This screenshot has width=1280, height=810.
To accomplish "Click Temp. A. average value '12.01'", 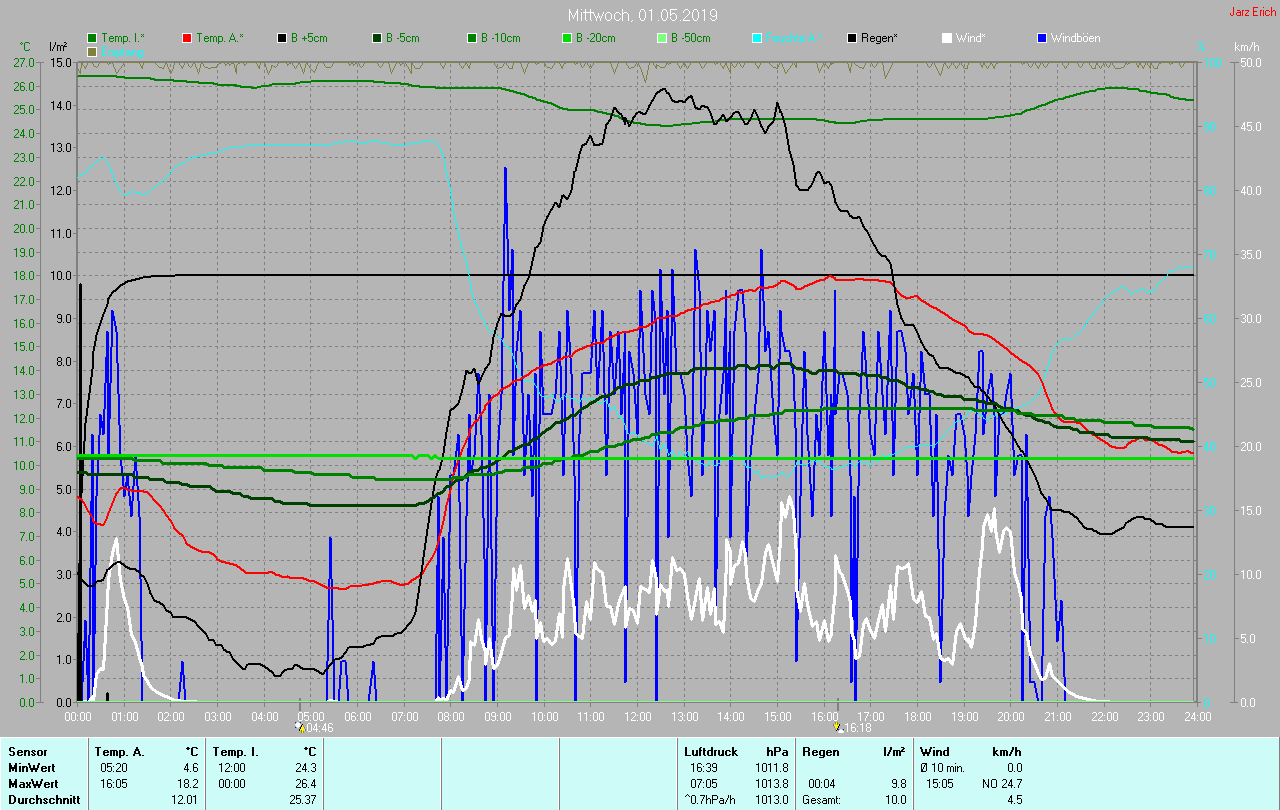I will 185,800.
